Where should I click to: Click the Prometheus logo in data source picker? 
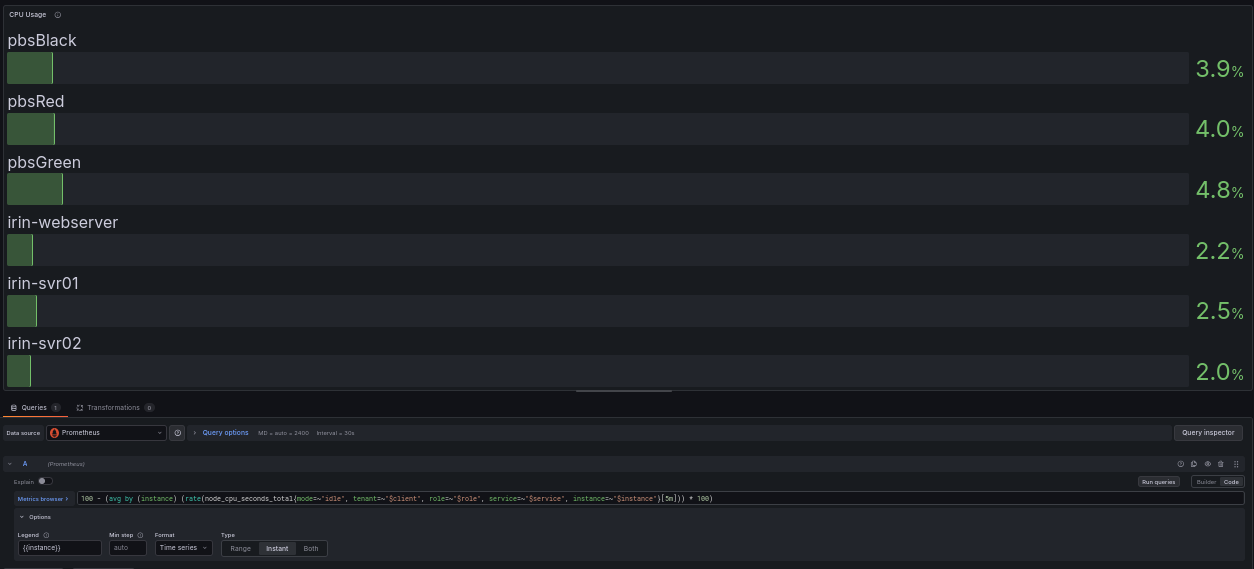(x=55, y=433)
